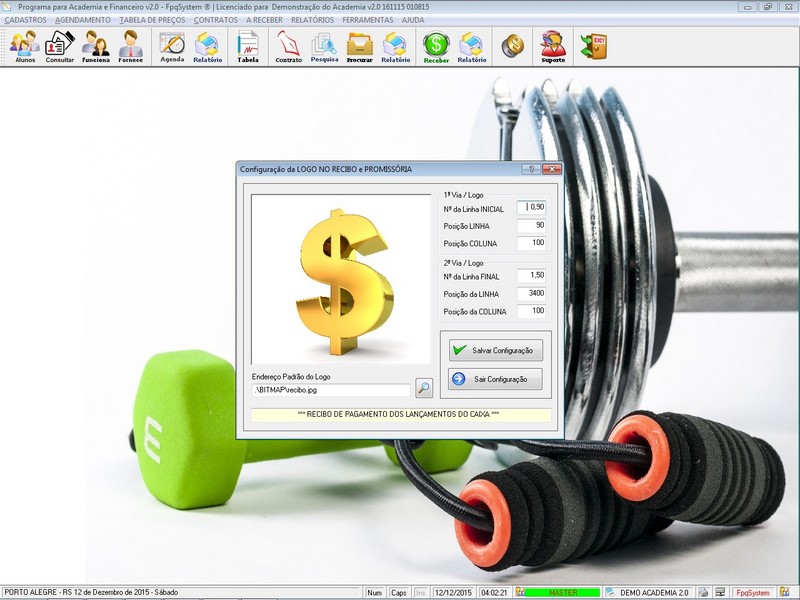
Task: Click the gold dollar logo preview image
Action: click(x=341, y=279)
